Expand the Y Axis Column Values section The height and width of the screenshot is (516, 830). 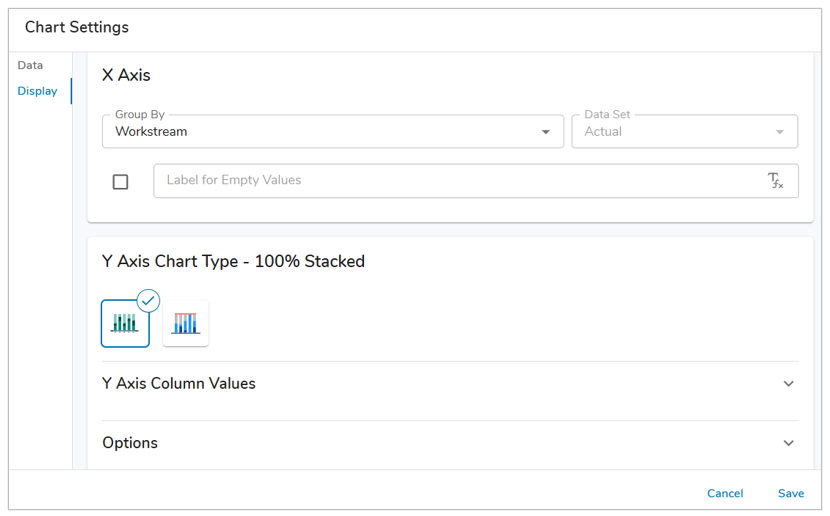(179, 384)
